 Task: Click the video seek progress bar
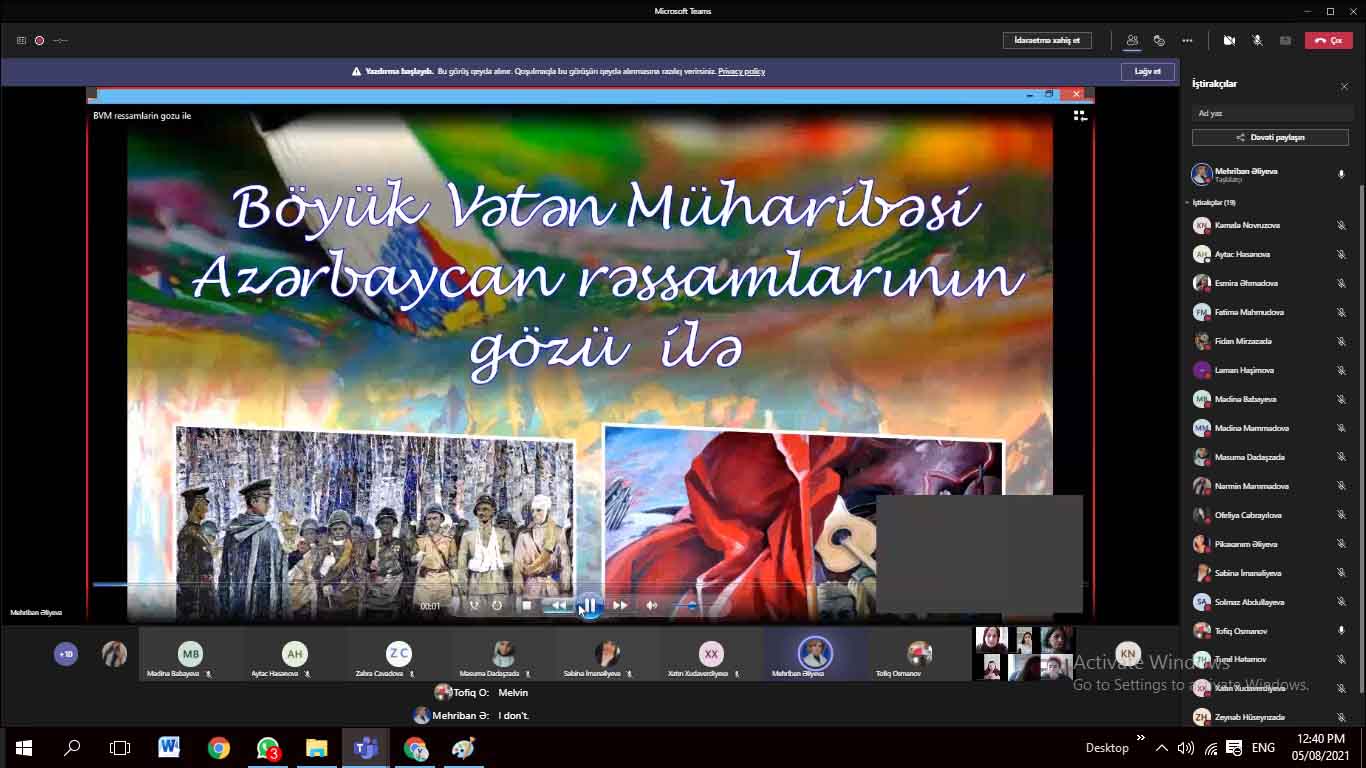(590, 584)
